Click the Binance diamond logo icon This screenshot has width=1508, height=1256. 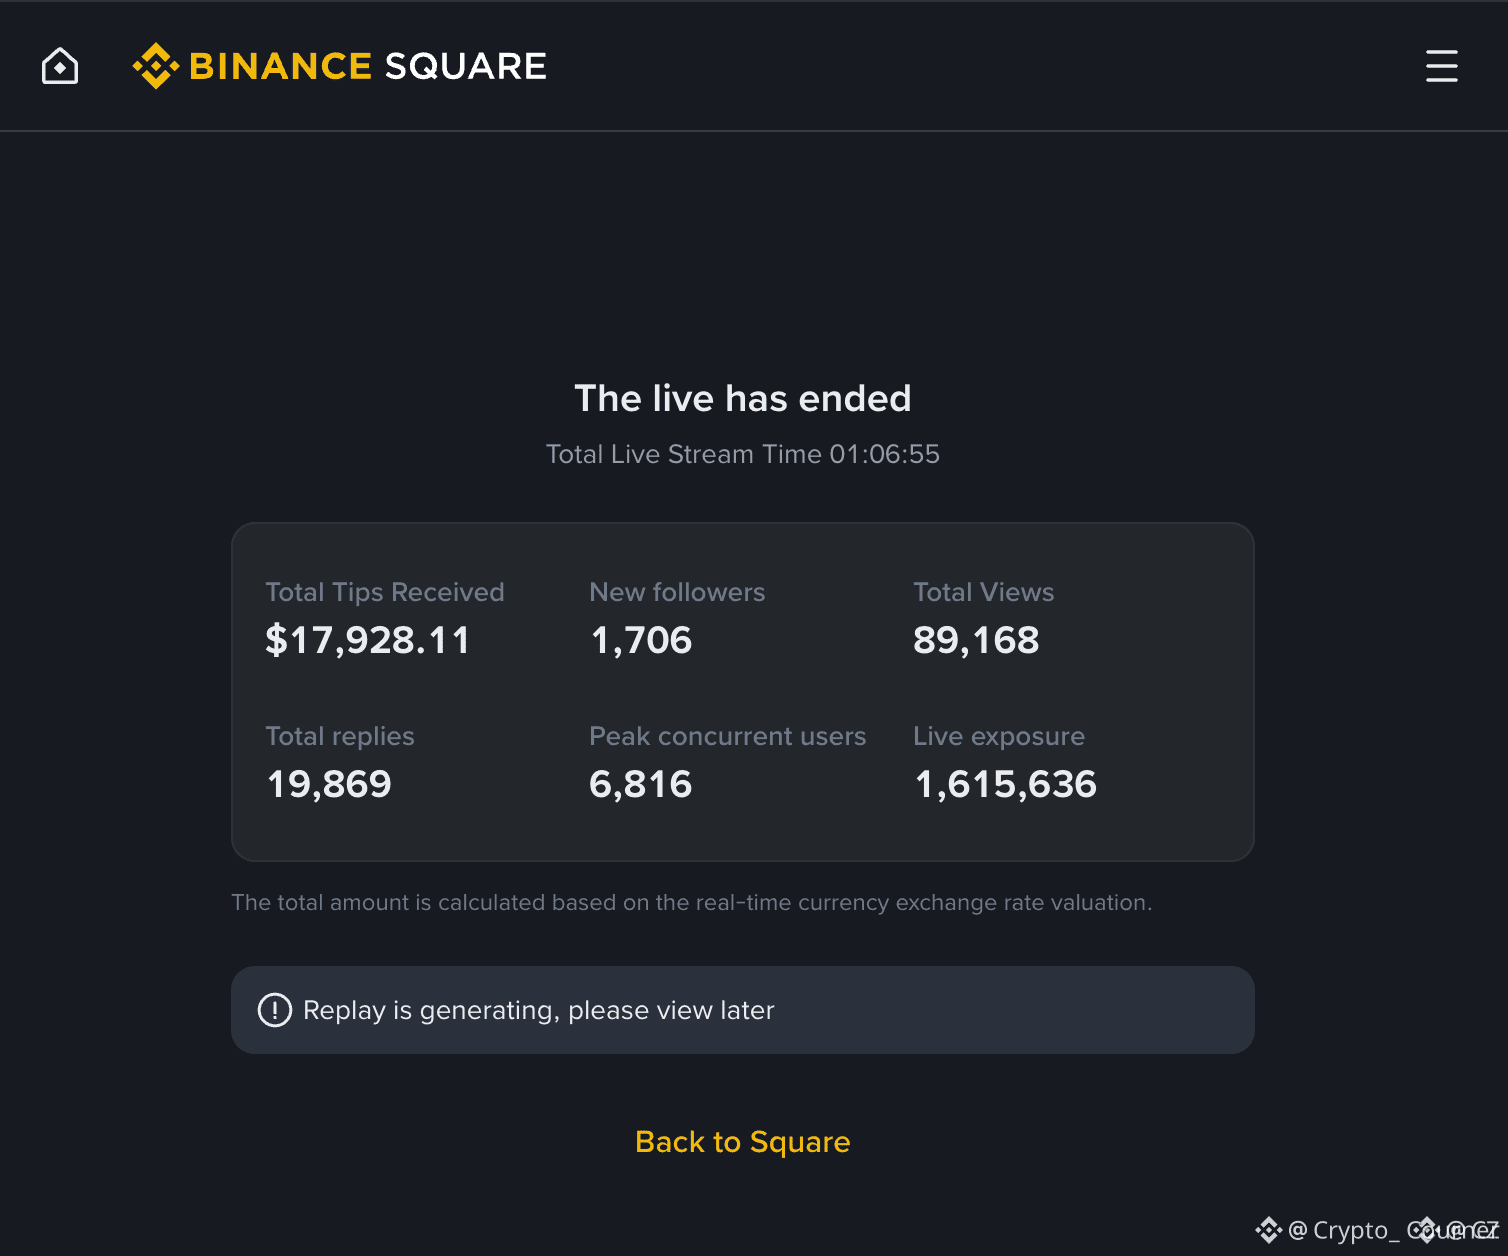tap(156, 66)
